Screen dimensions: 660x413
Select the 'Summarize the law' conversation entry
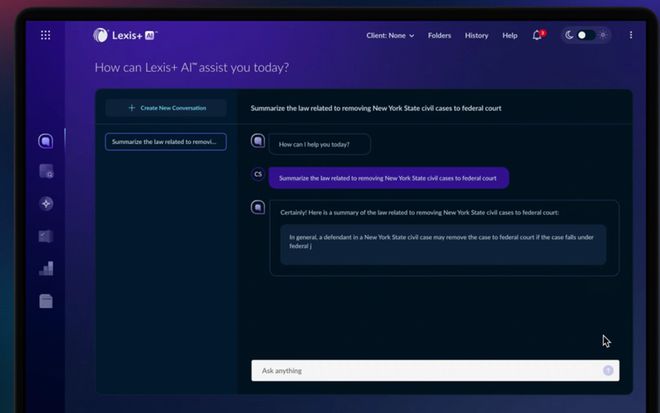[166, 142]
